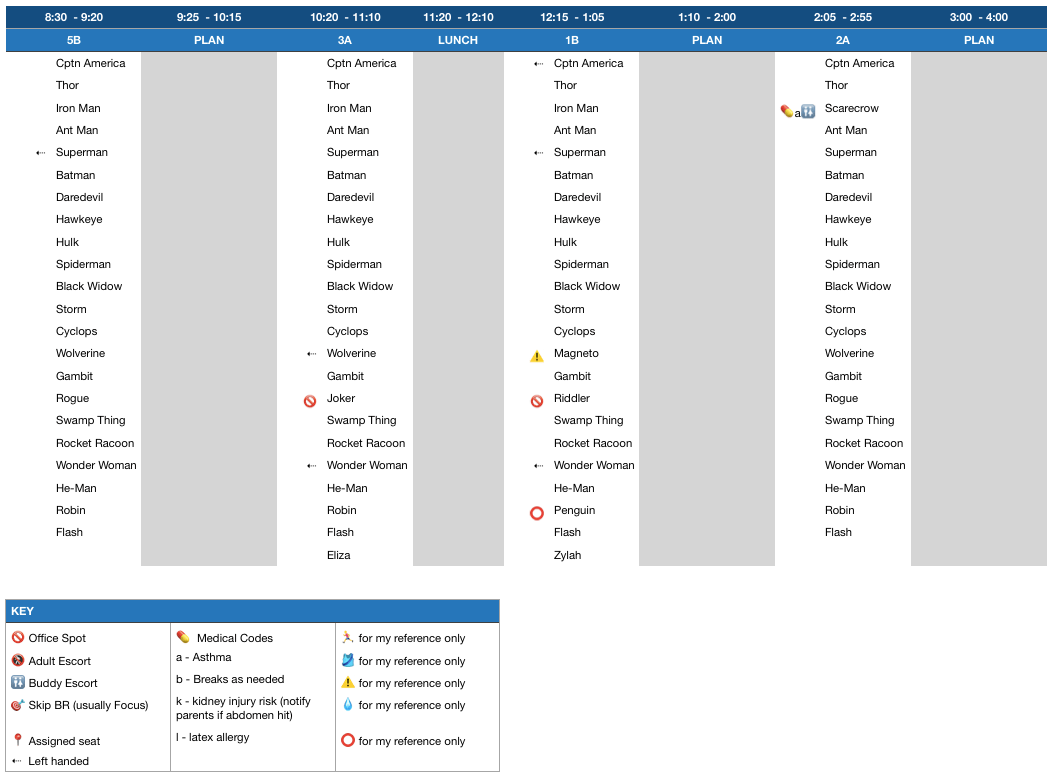Click the pill medical icon beside Scarecrow

787,111
